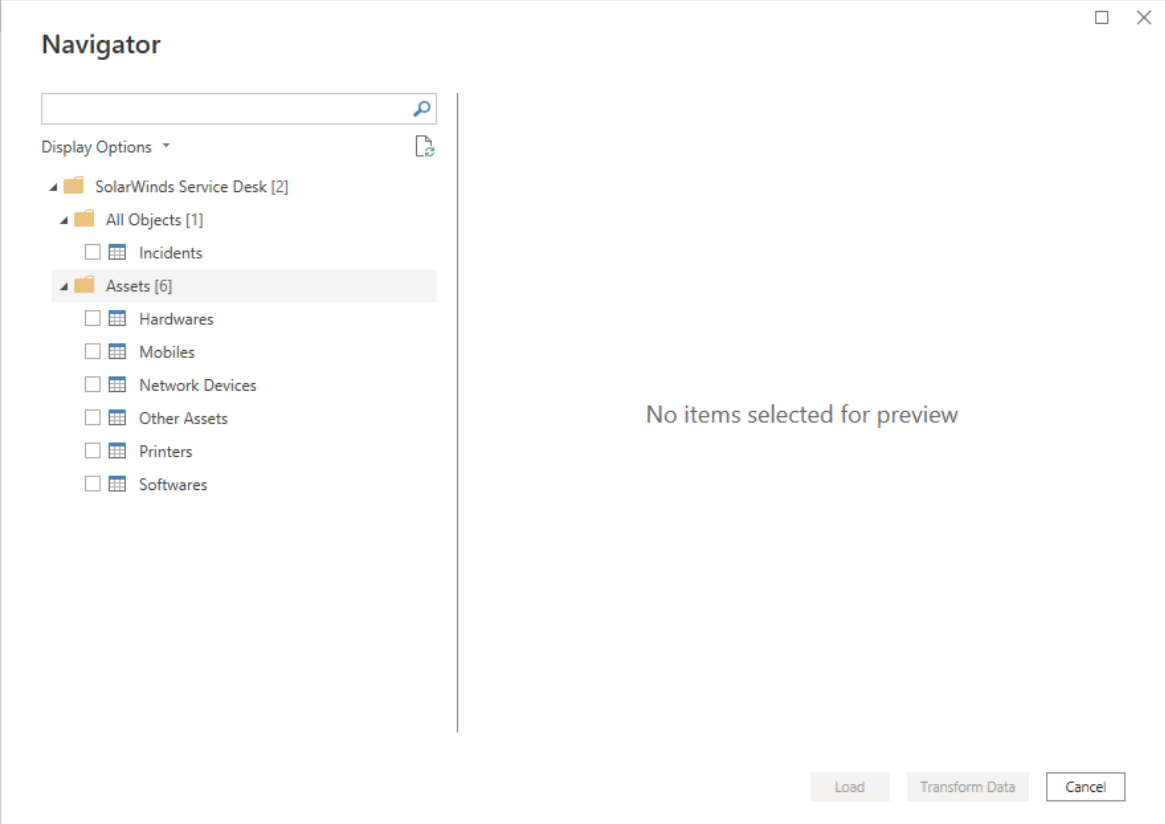Click the refresh preview page icon
Screen dimensions: 1165x824
(425, 147)
